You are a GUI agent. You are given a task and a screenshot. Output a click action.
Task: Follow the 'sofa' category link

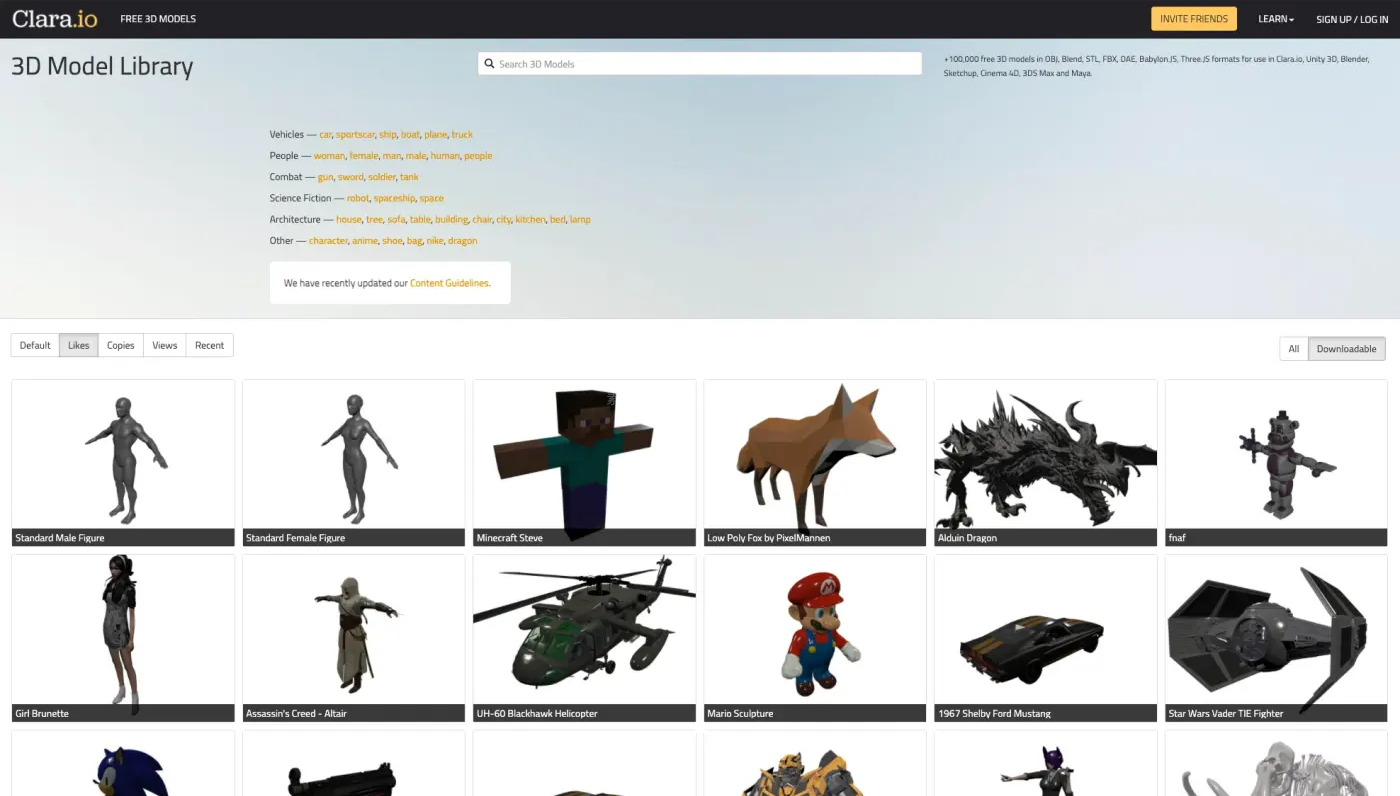(396, 219)
